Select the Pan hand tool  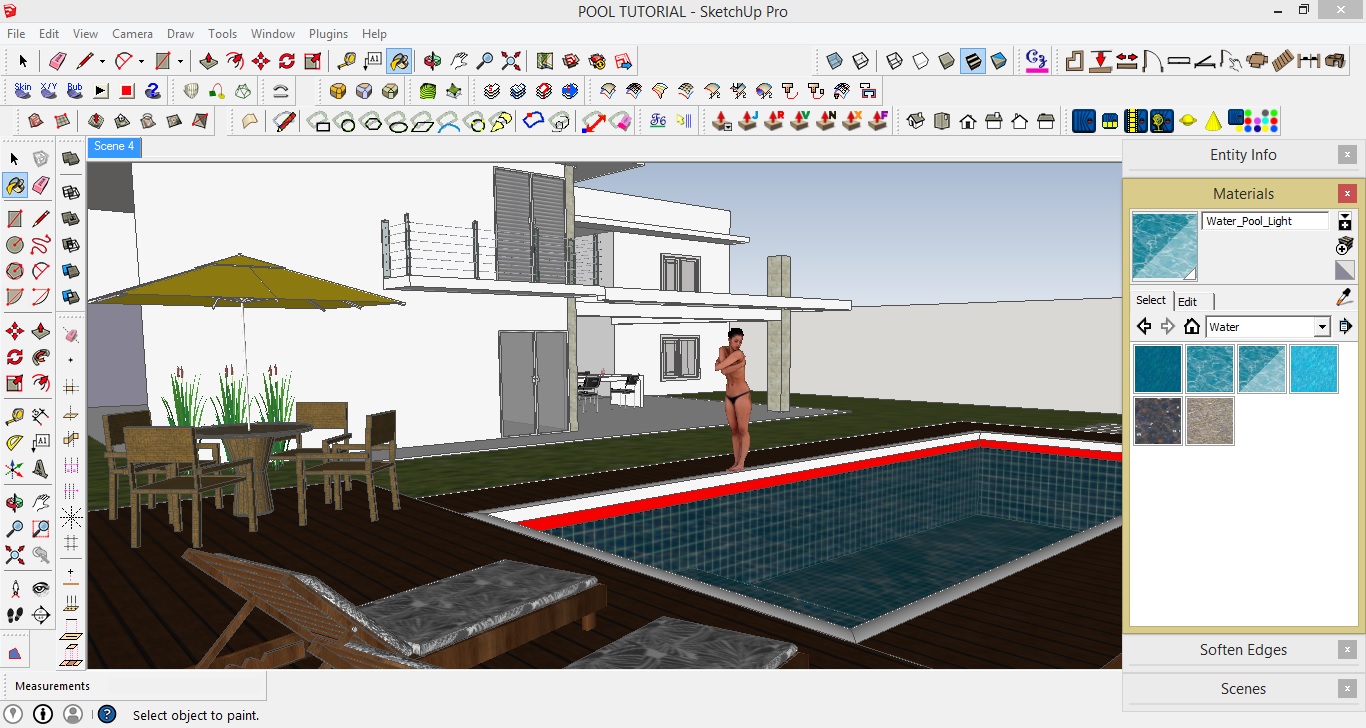pyautogui.click(x=459, y=61)
